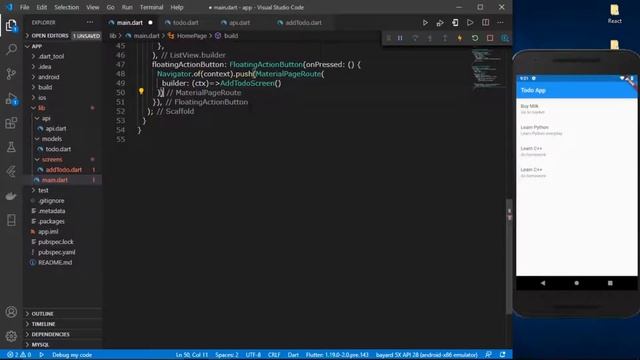Expand the MYSQL section
This screenshot has width=640, height=360.
coord(62,345)
